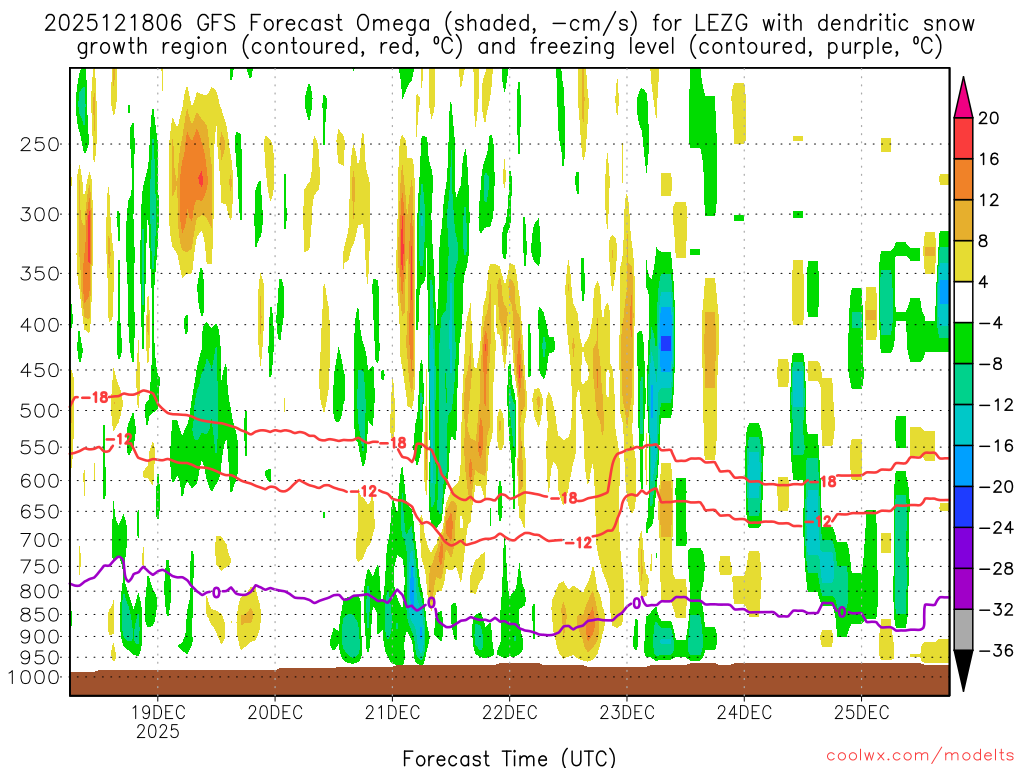
Task: Click the '-20' colorbar value label
Action: coord(996,487)
